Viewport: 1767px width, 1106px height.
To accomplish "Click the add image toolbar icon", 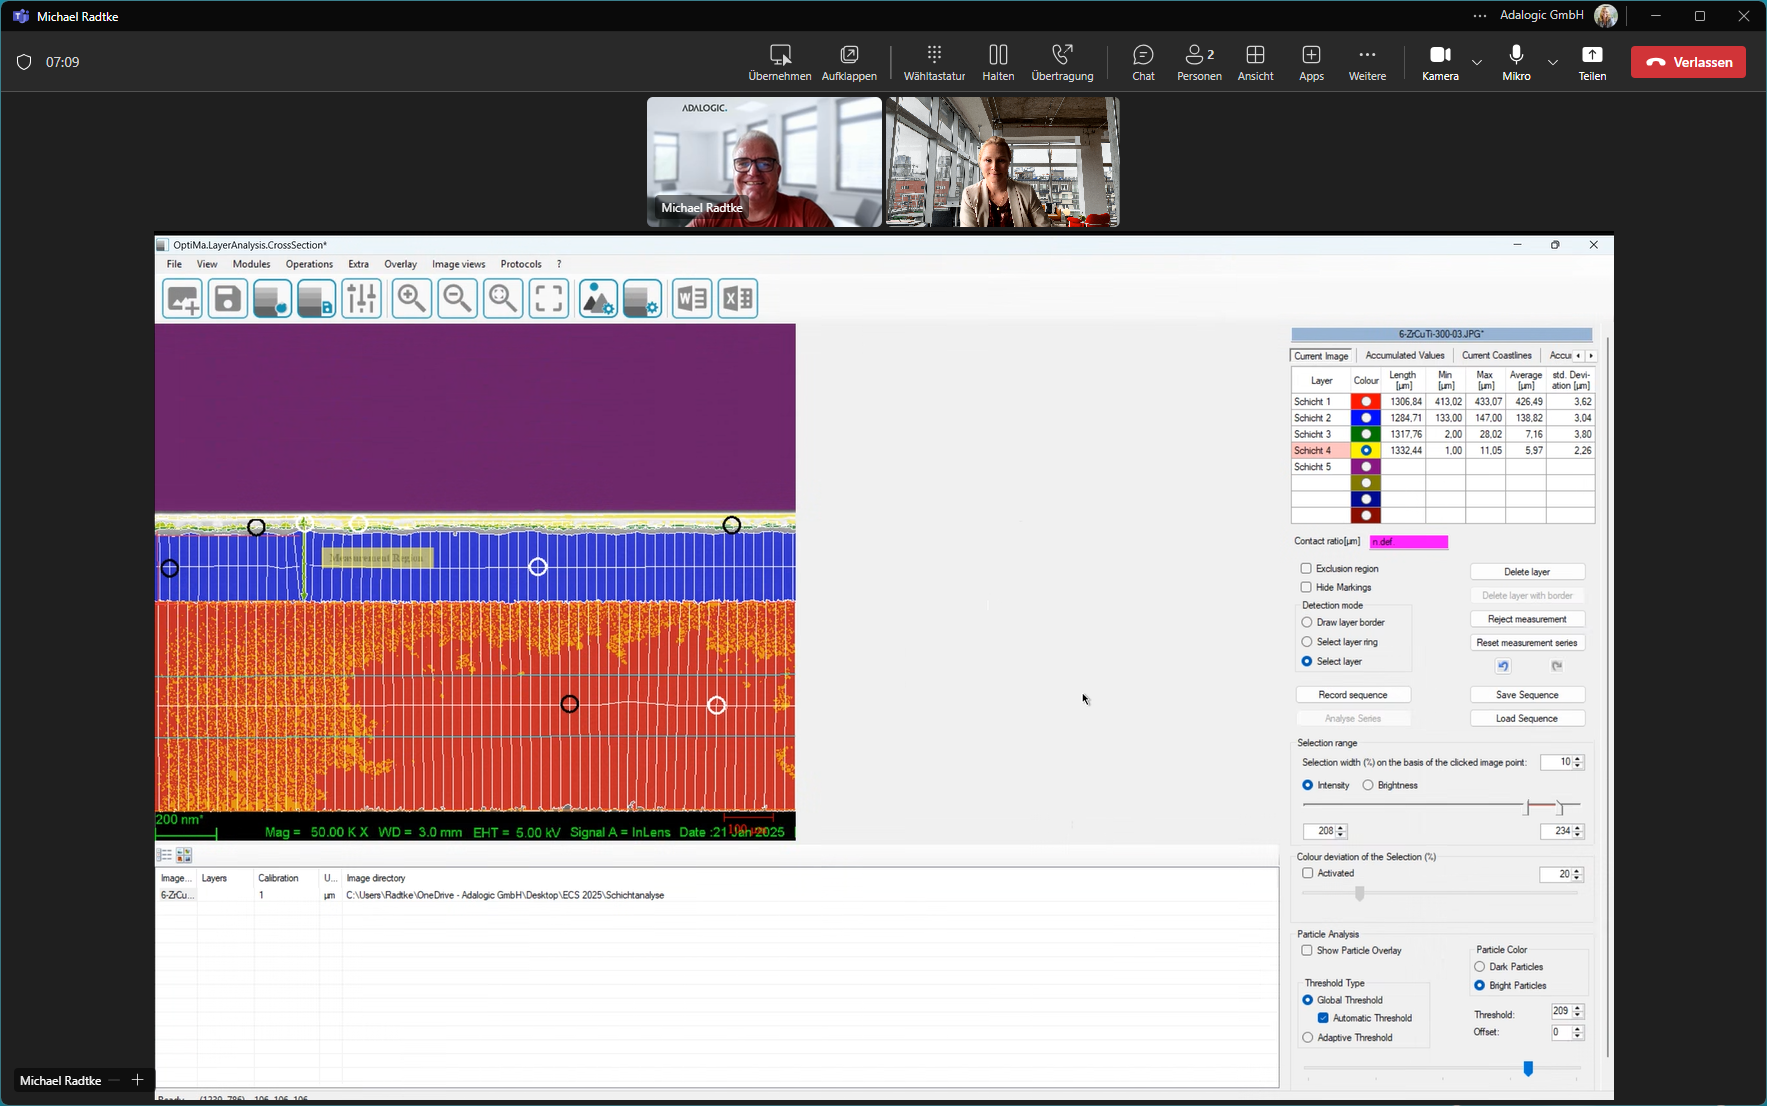I will [182, 299].
